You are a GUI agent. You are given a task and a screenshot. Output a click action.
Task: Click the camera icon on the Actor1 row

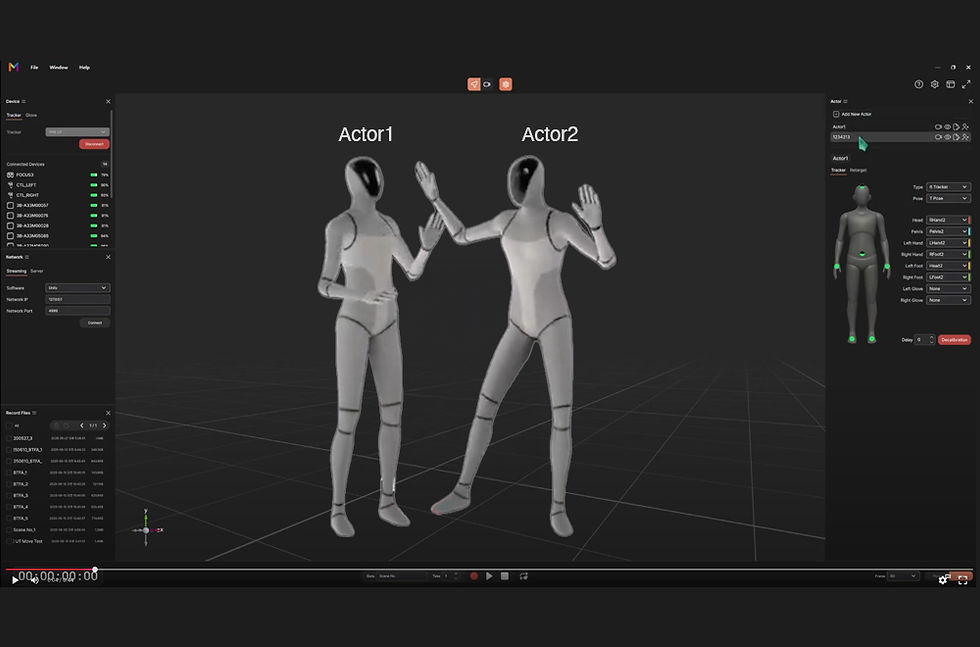[938, 127]
